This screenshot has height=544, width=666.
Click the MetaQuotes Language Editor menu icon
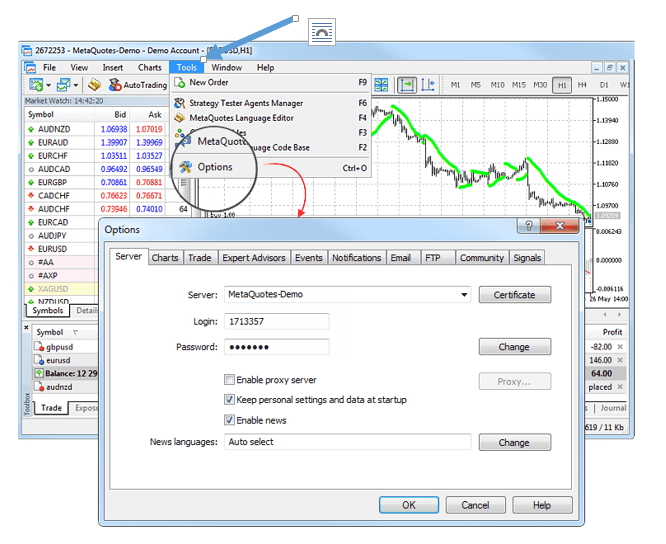(180, 118)
